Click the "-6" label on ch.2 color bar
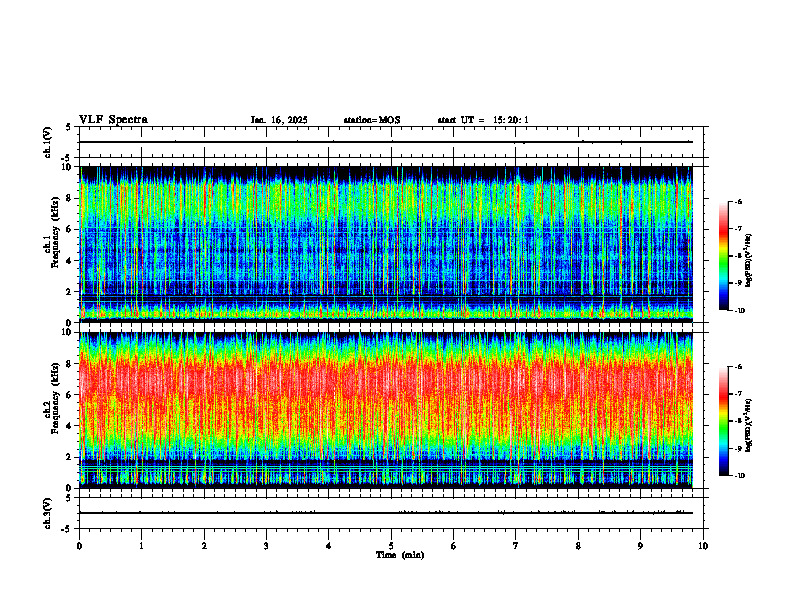The image size is (792, 612). point(738,367)
